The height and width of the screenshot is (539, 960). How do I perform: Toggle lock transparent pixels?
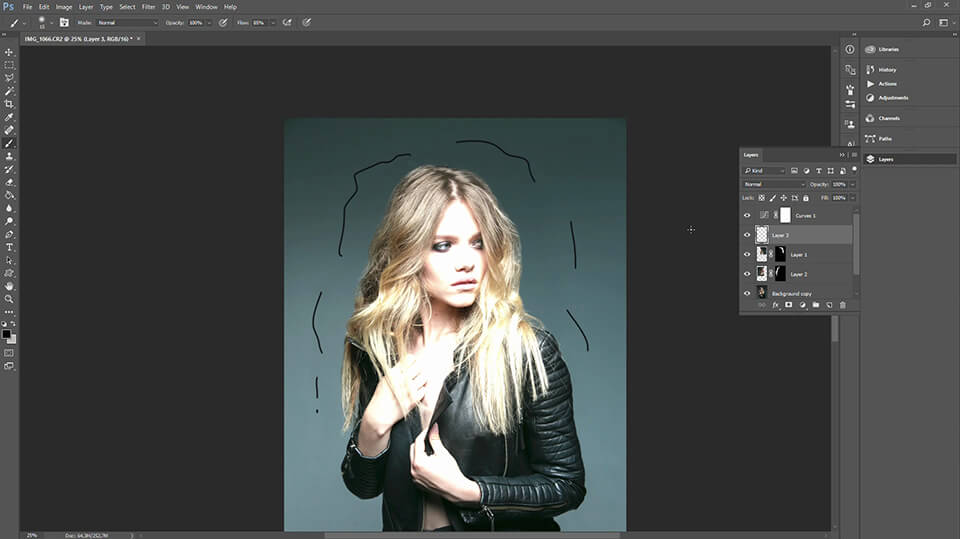[x=762, y=198]
